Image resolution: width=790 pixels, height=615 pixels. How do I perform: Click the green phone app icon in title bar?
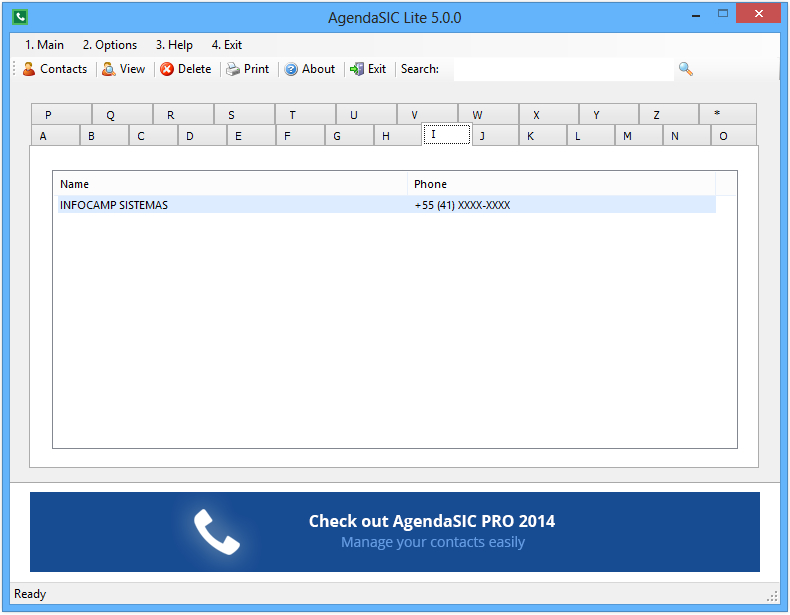coord(20,17)
